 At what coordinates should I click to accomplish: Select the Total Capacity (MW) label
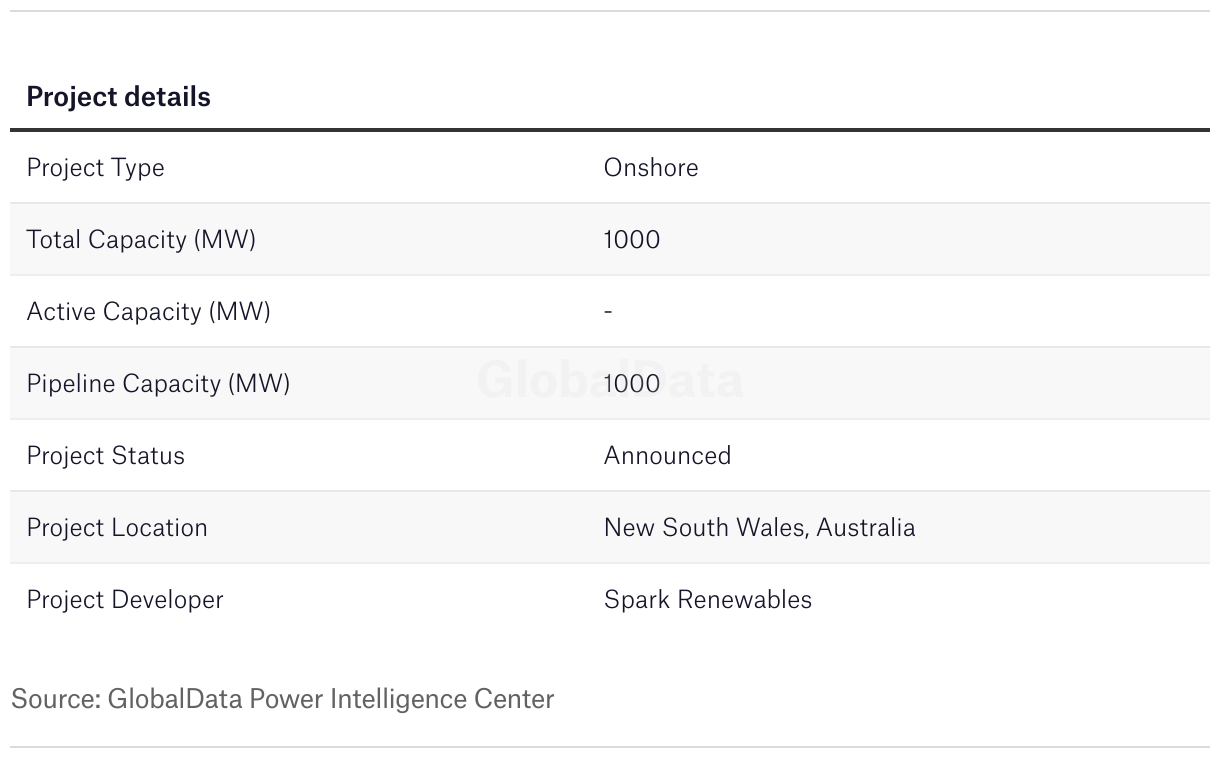coord(141,239)
